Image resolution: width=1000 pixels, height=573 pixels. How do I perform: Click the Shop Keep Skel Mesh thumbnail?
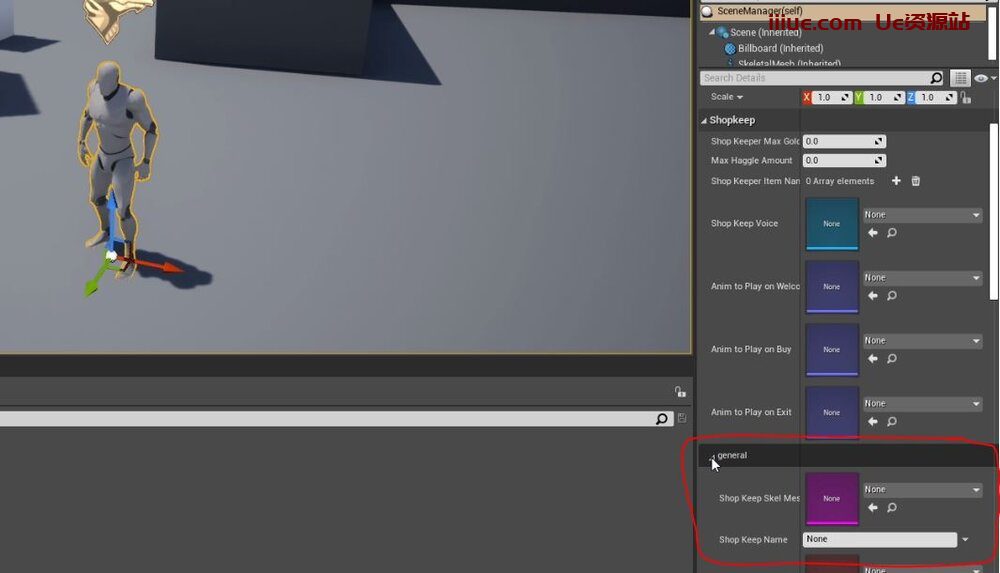[x=831, y=498]
